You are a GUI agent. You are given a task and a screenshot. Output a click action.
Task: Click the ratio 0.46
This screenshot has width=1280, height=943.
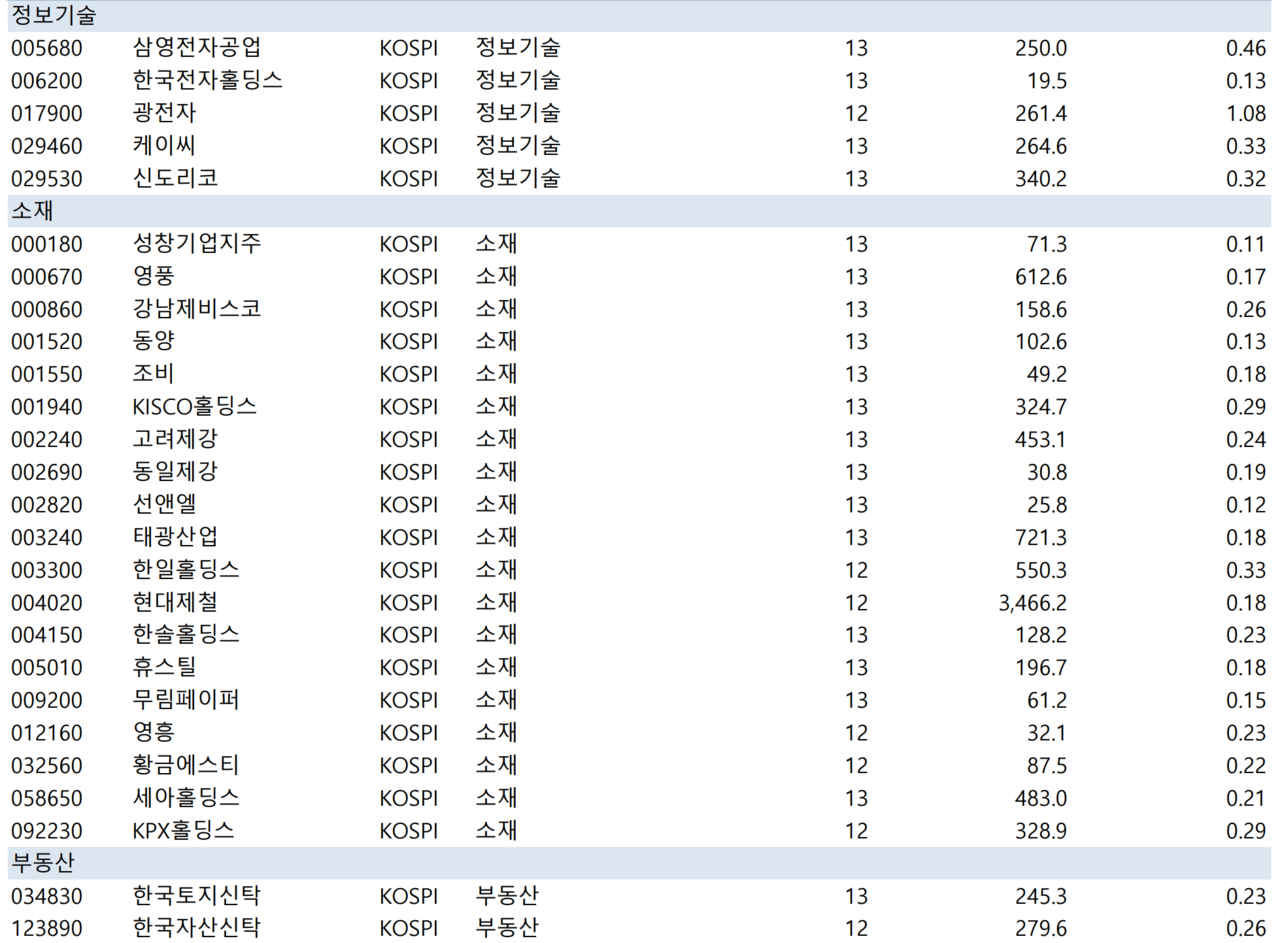tap(1246, 48)
